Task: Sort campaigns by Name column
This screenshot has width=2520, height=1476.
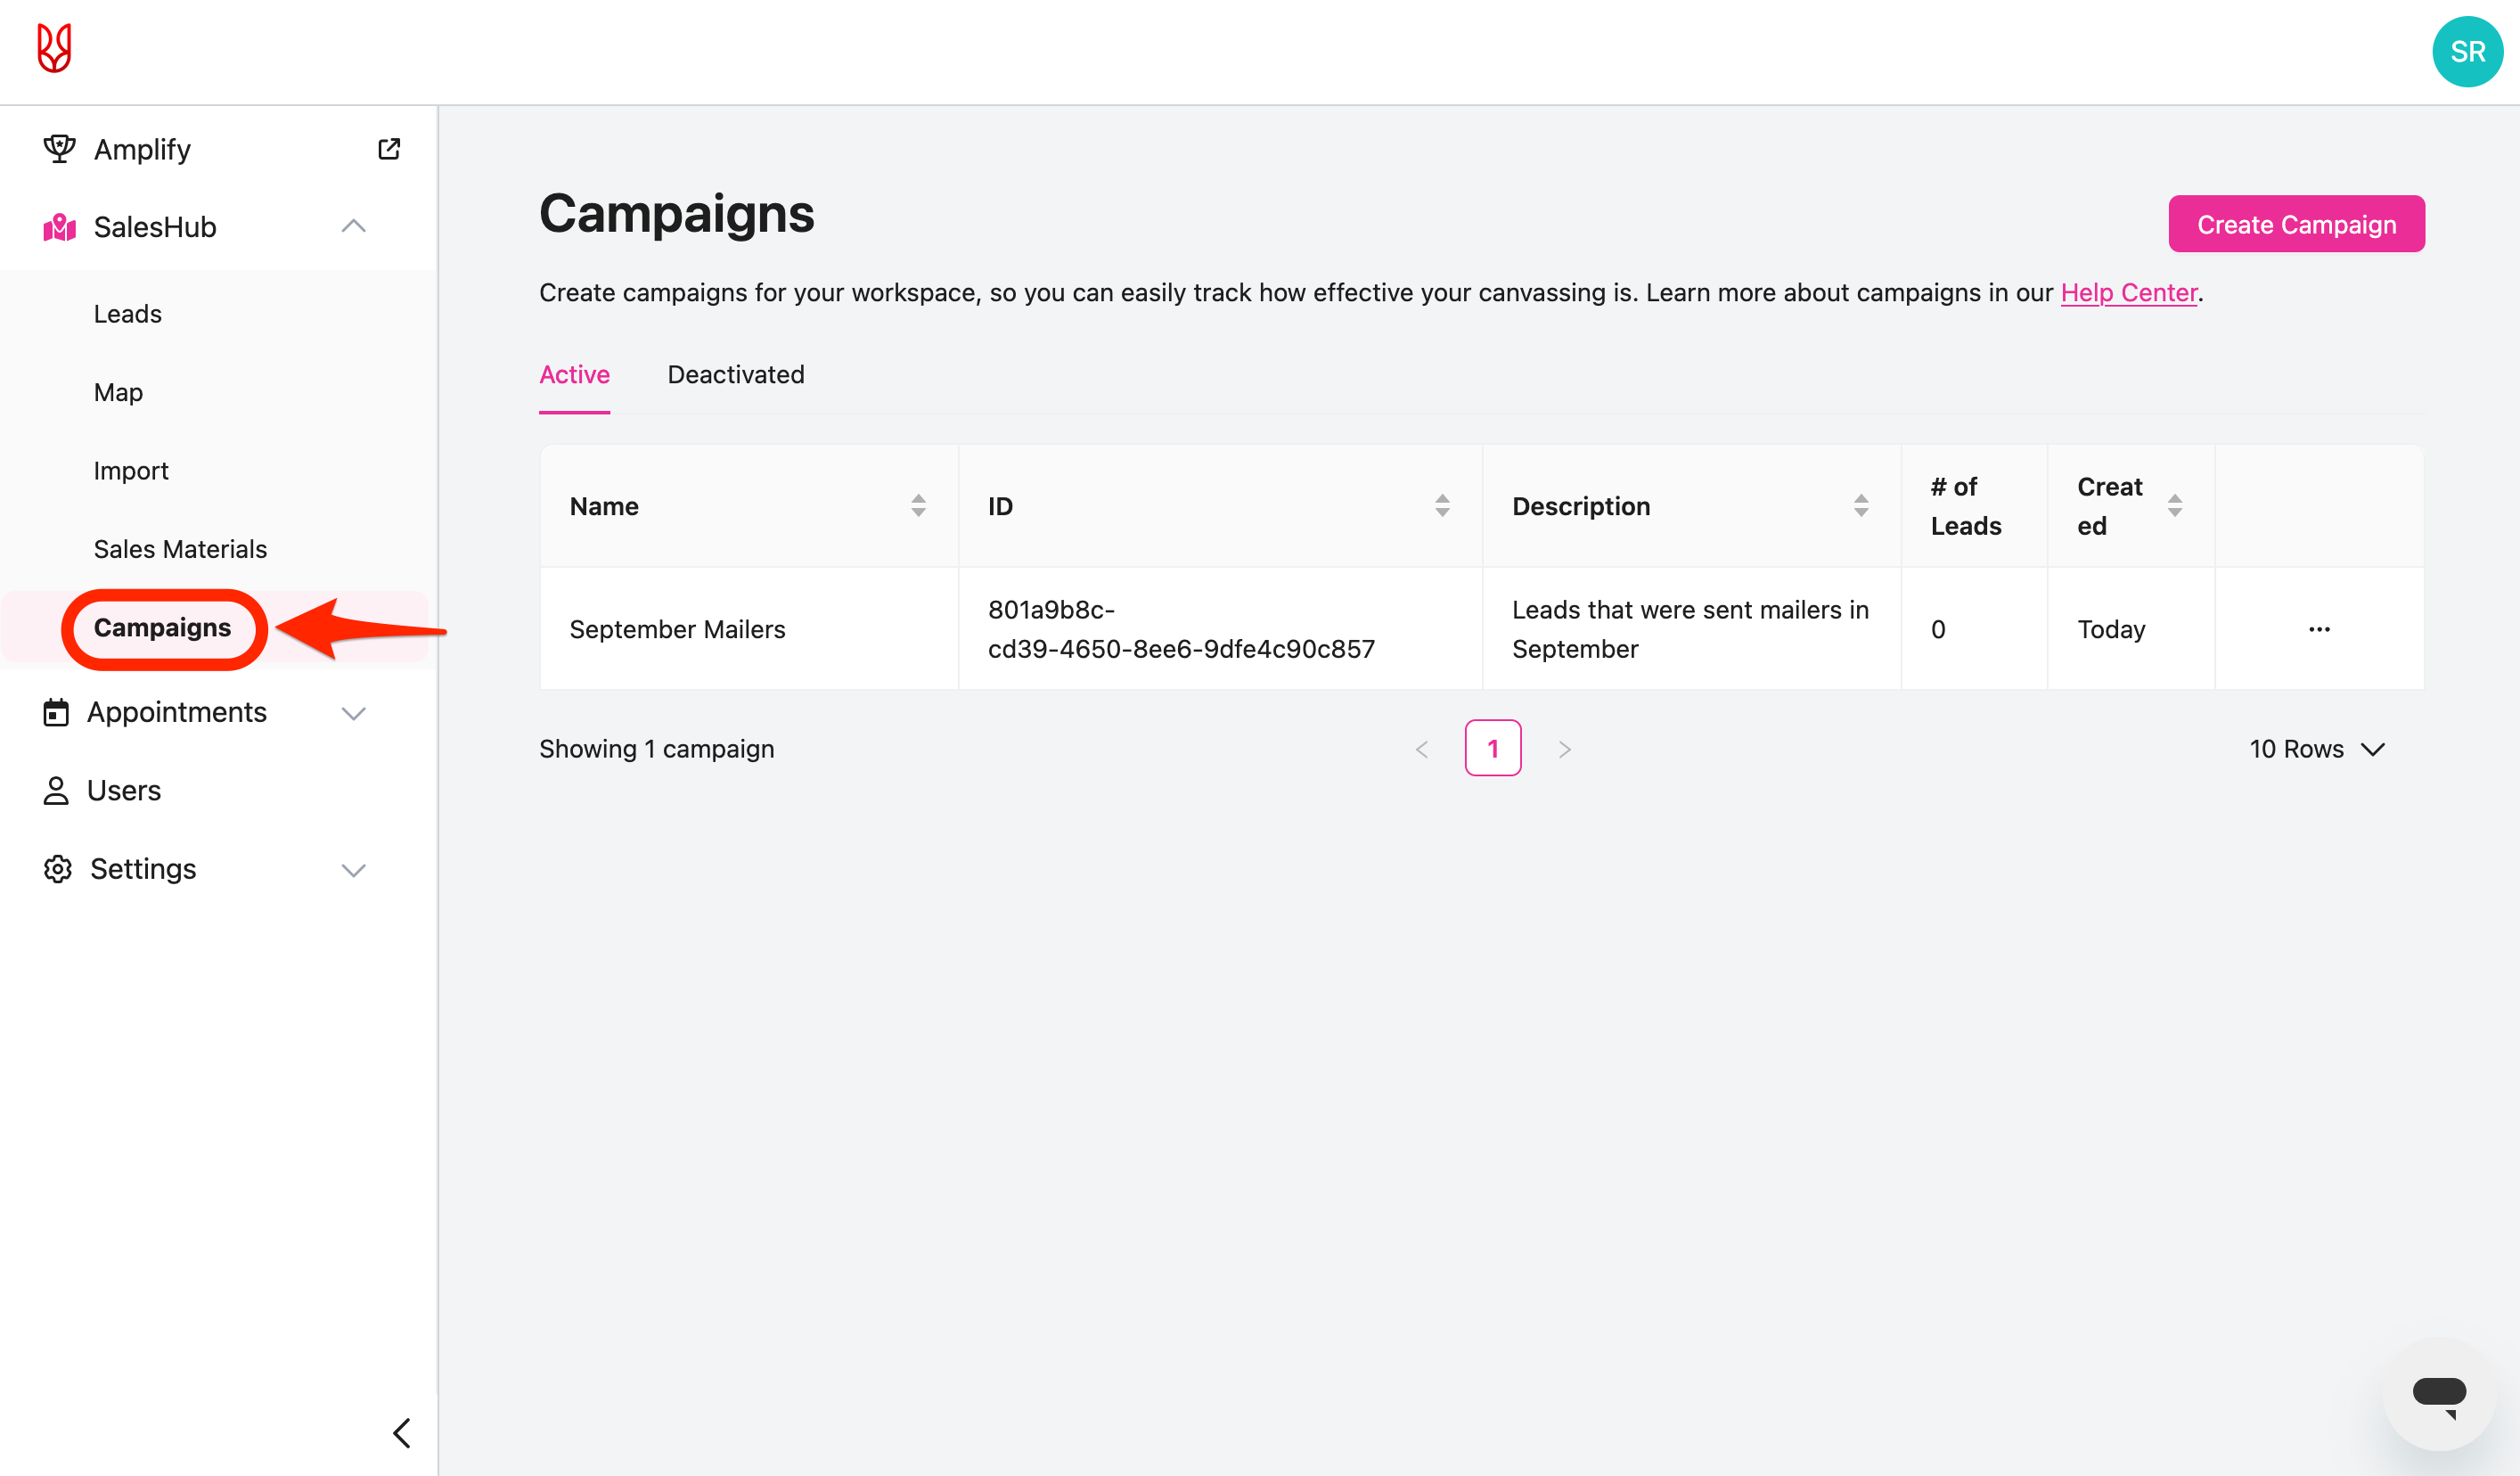Action: pos(918,506)
